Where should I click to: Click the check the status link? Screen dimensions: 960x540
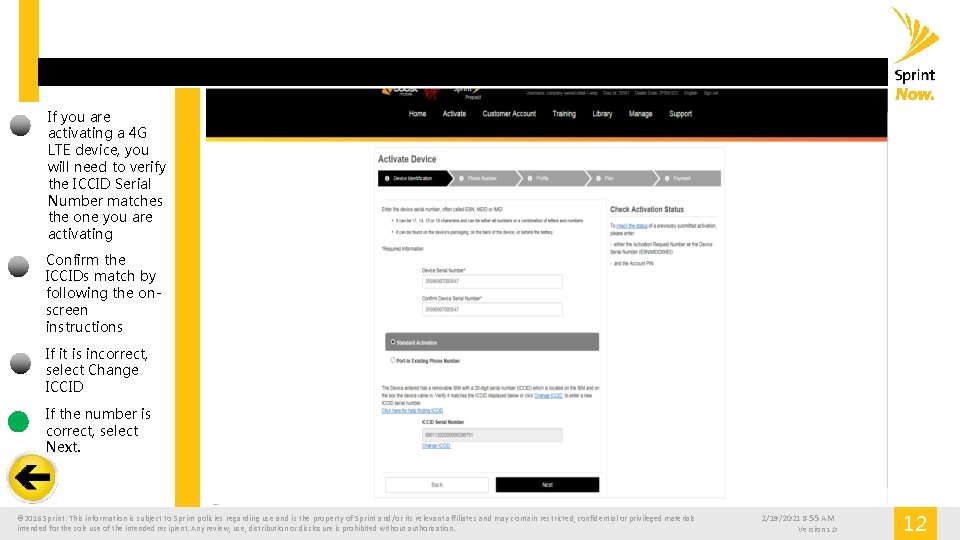(632, 226)
